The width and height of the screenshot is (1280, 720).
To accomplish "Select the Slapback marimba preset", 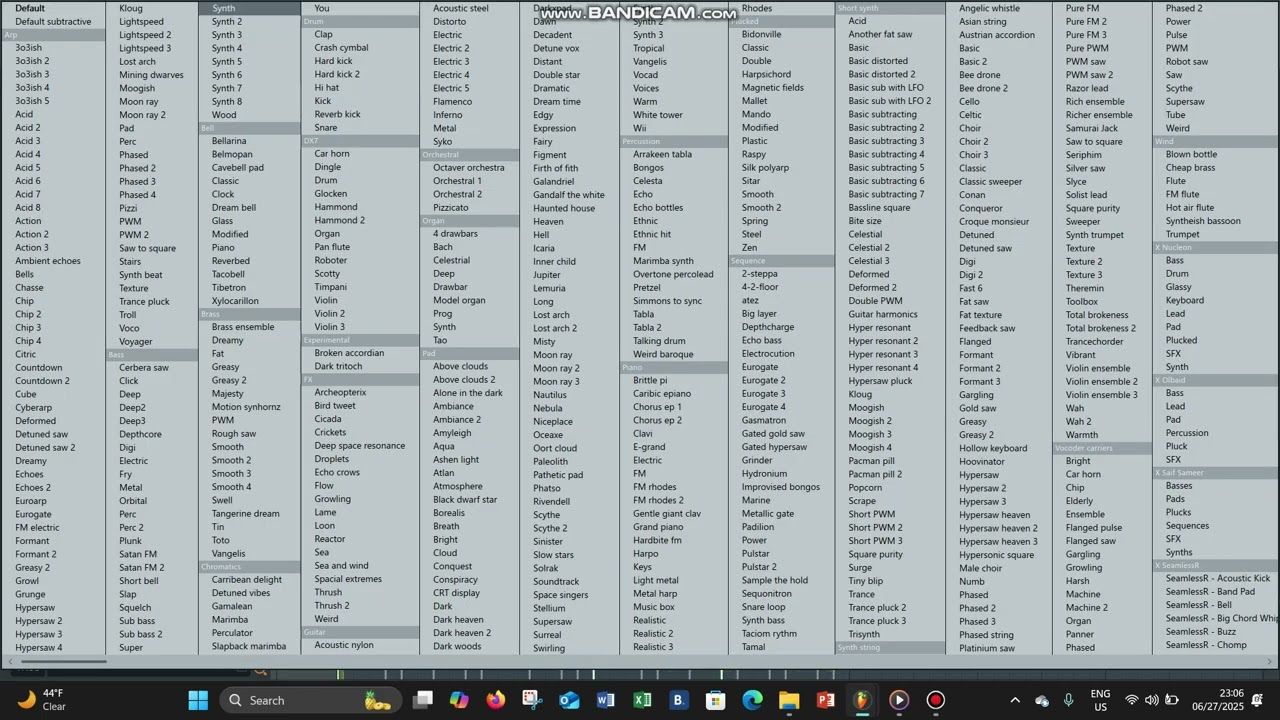I will pyautogui.click(x=249, y=646).
